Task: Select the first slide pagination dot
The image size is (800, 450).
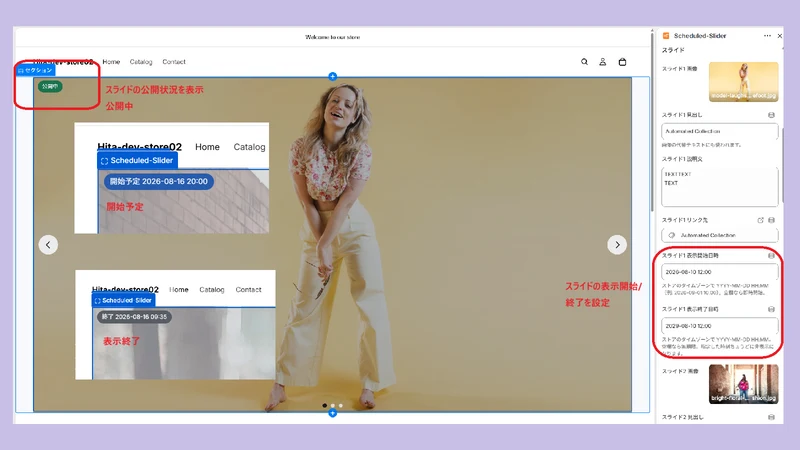Action: pyautogui.click(x=324, y=406)
